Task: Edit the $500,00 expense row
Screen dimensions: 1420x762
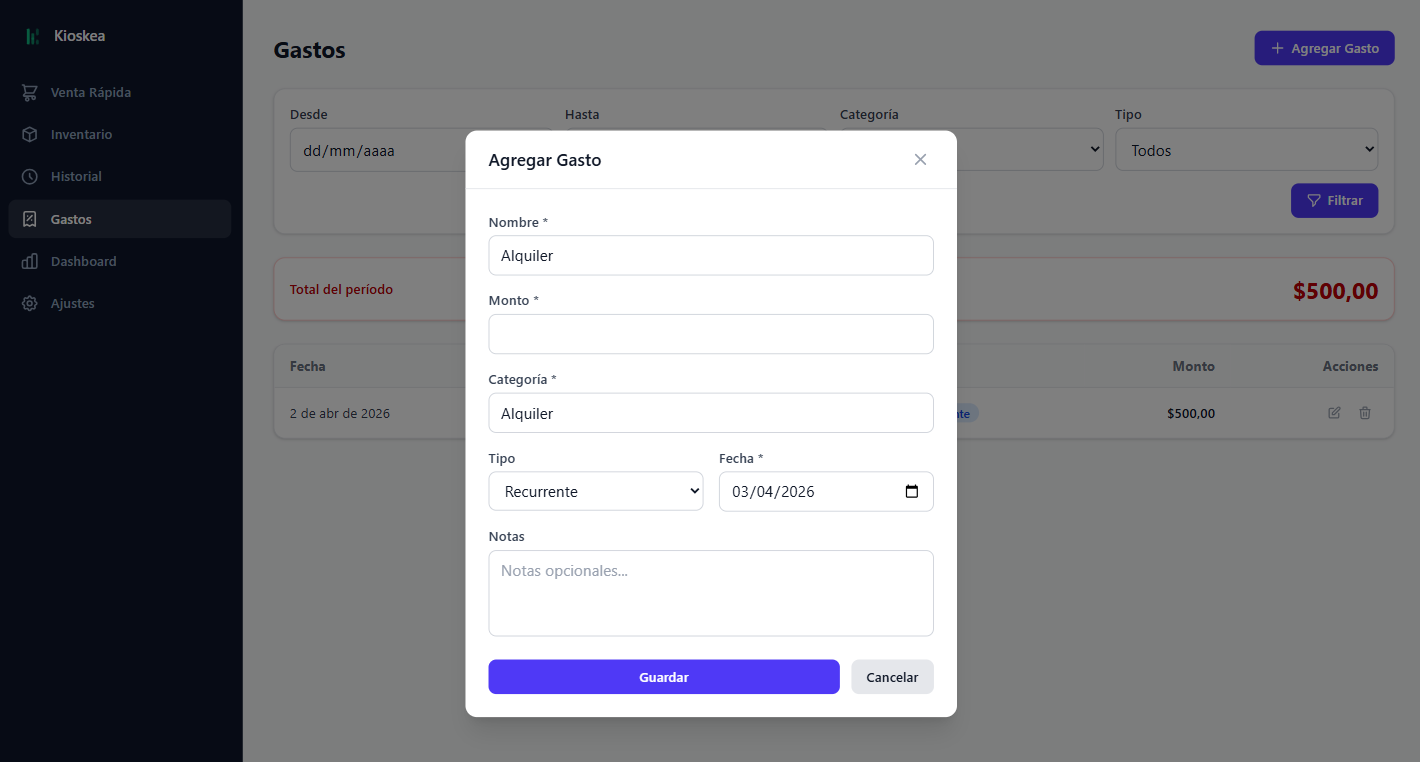Action: pyautogui.click(x=1334, y=413)
